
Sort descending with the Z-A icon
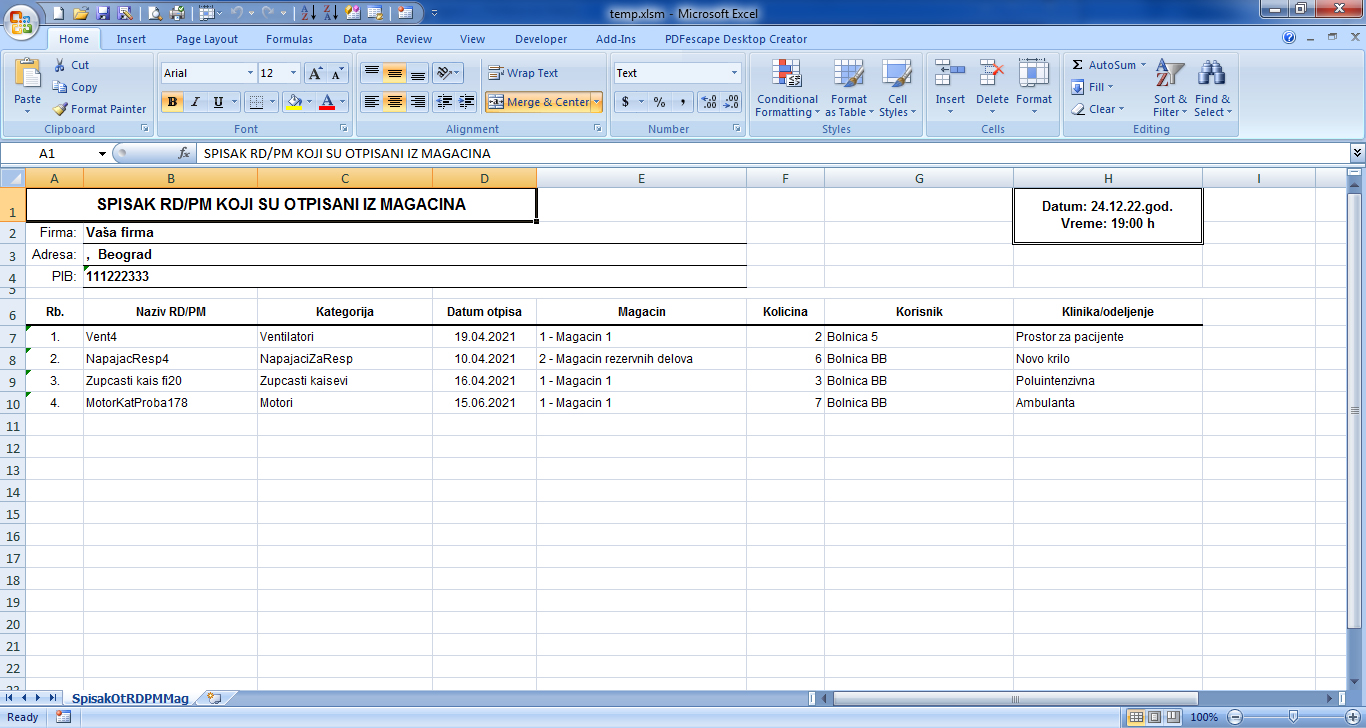point(331,13)
